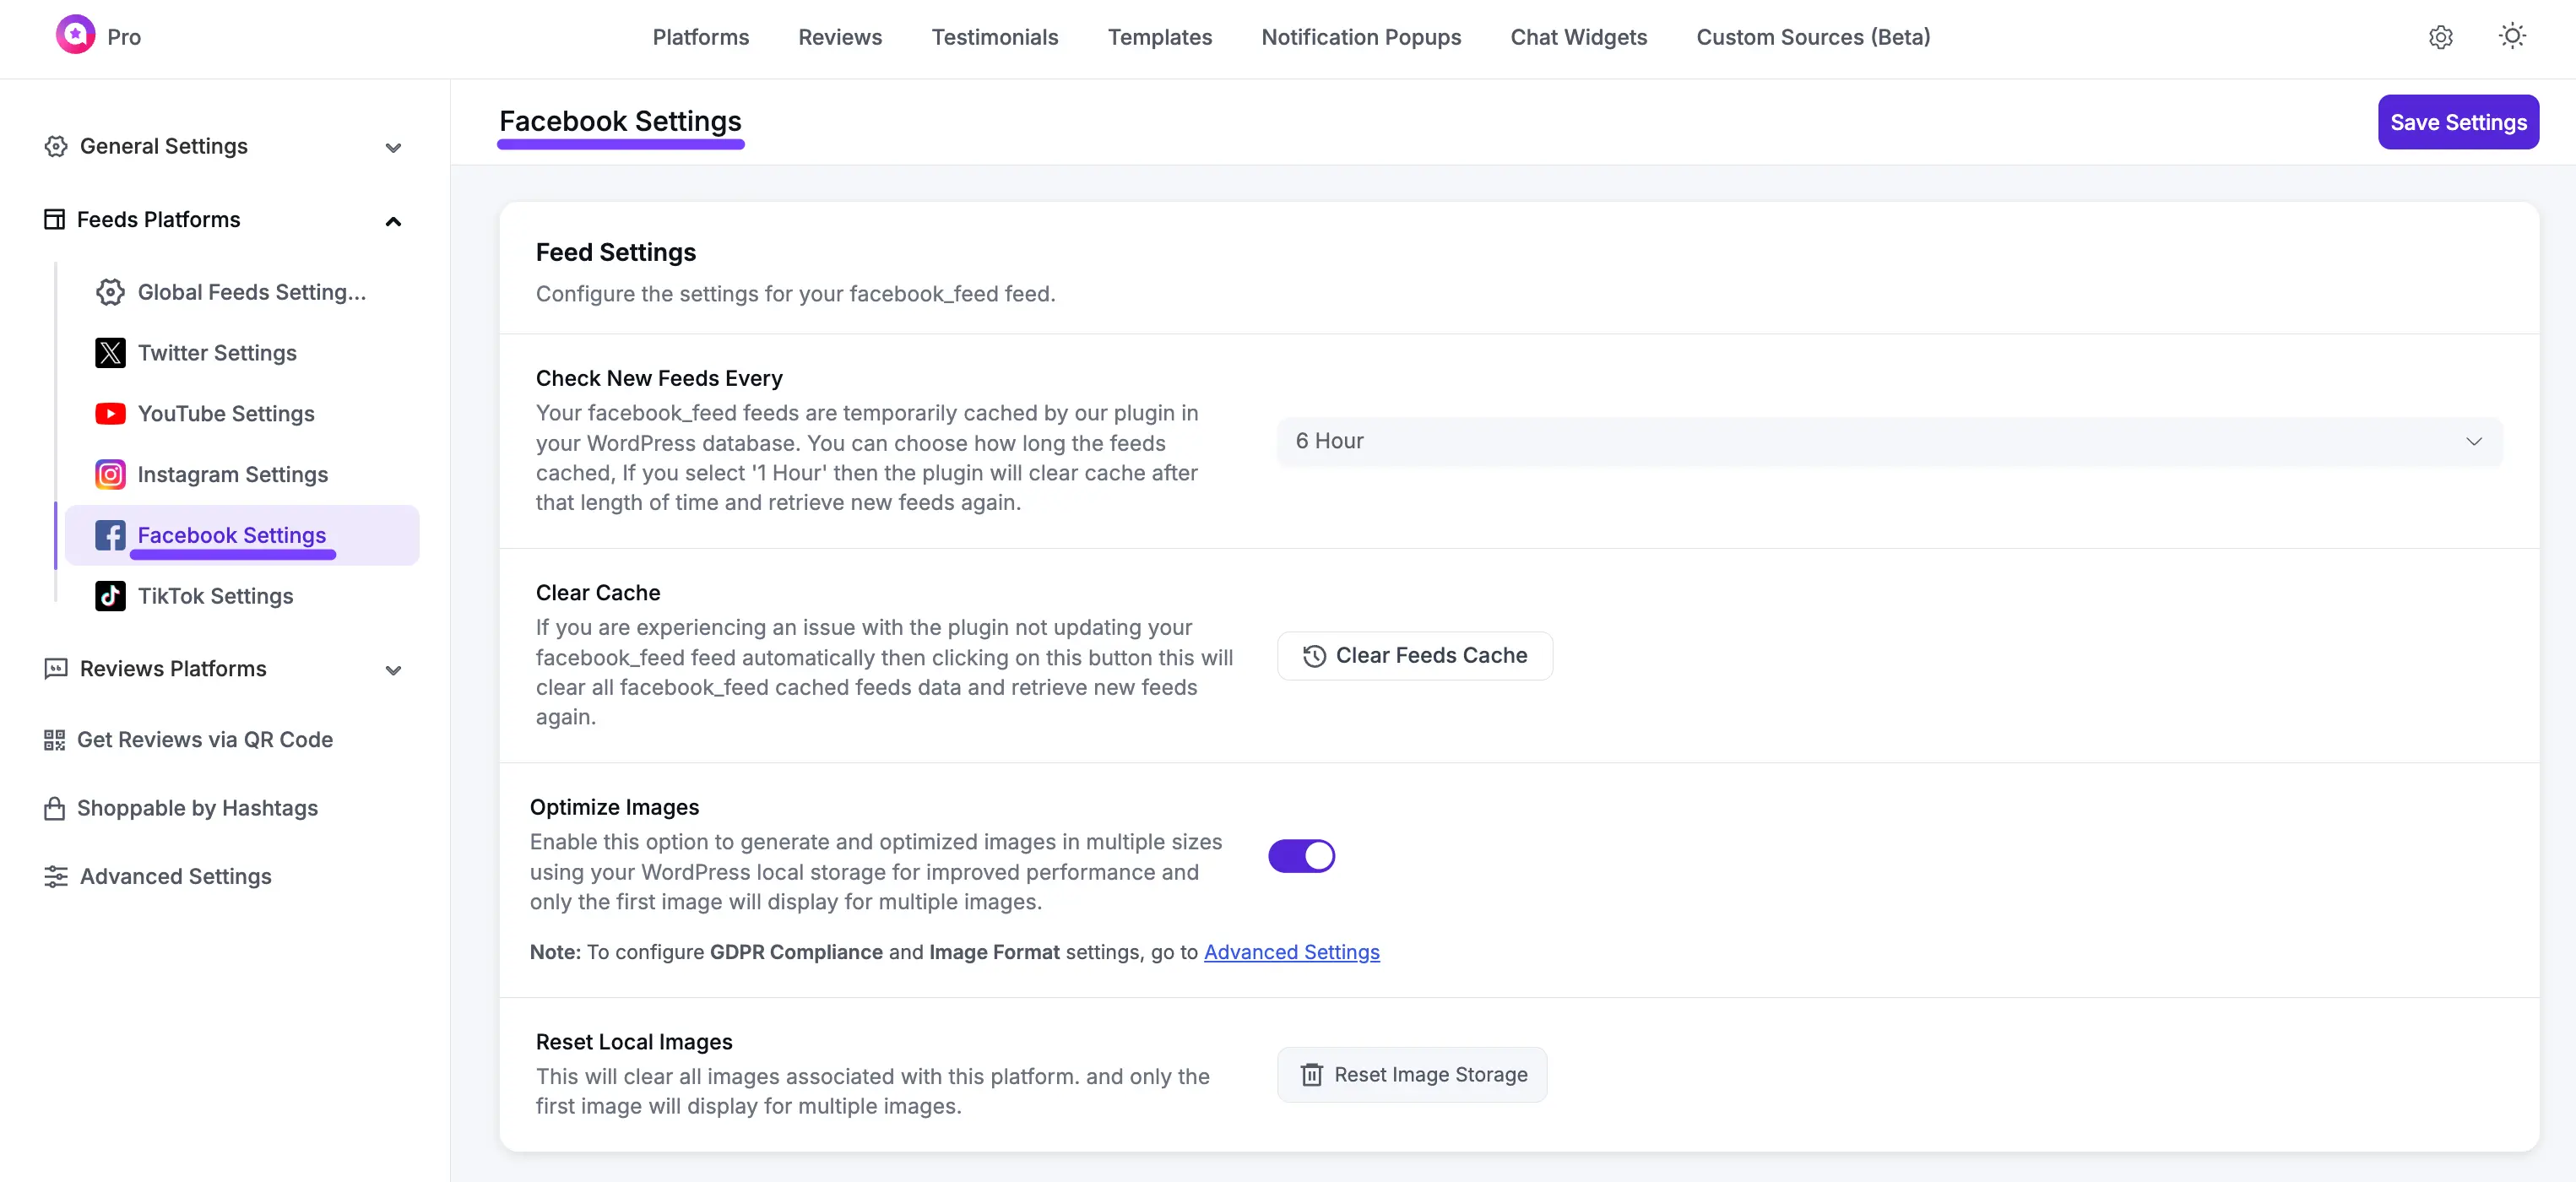The height and width of the screenshot is (1182, 2576).
Task: Disable the Optimize Images toggle
Action: pyautogui.click(x=1301, y=856)
